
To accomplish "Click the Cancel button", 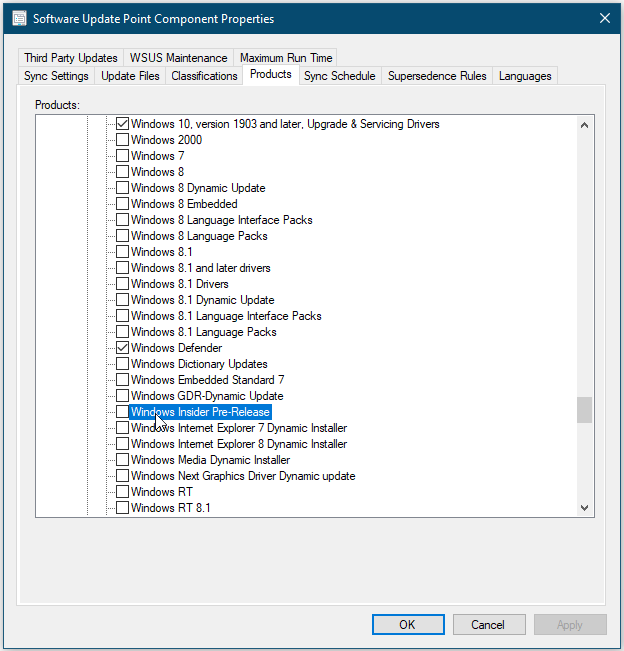I will click(x=489, y=624).
